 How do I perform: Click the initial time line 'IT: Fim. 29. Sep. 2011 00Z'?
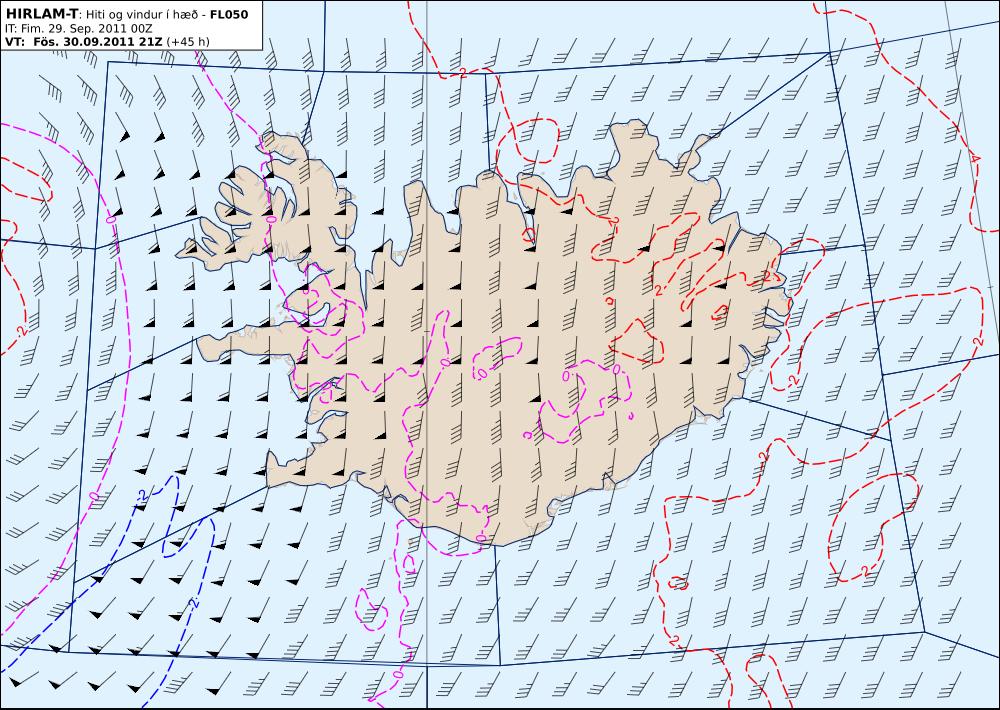78,29
